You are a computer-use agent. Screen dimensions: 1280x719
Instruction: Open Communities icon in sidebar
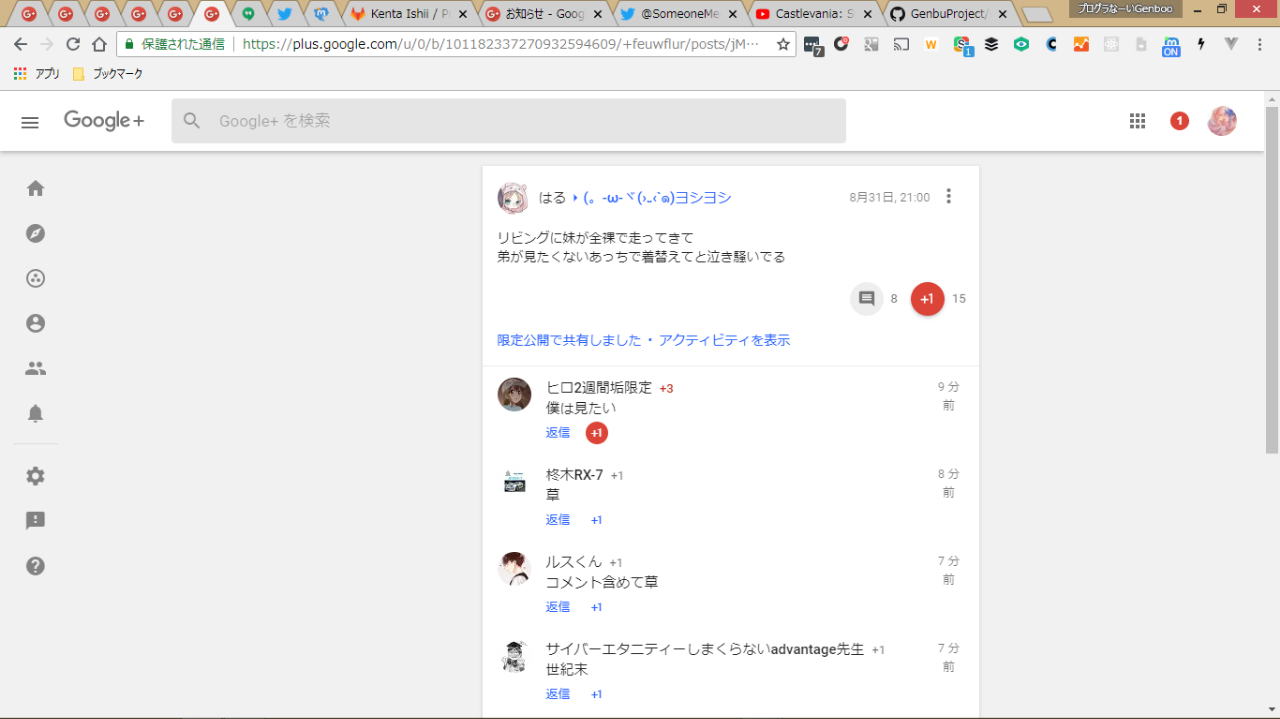pos(35,279)
